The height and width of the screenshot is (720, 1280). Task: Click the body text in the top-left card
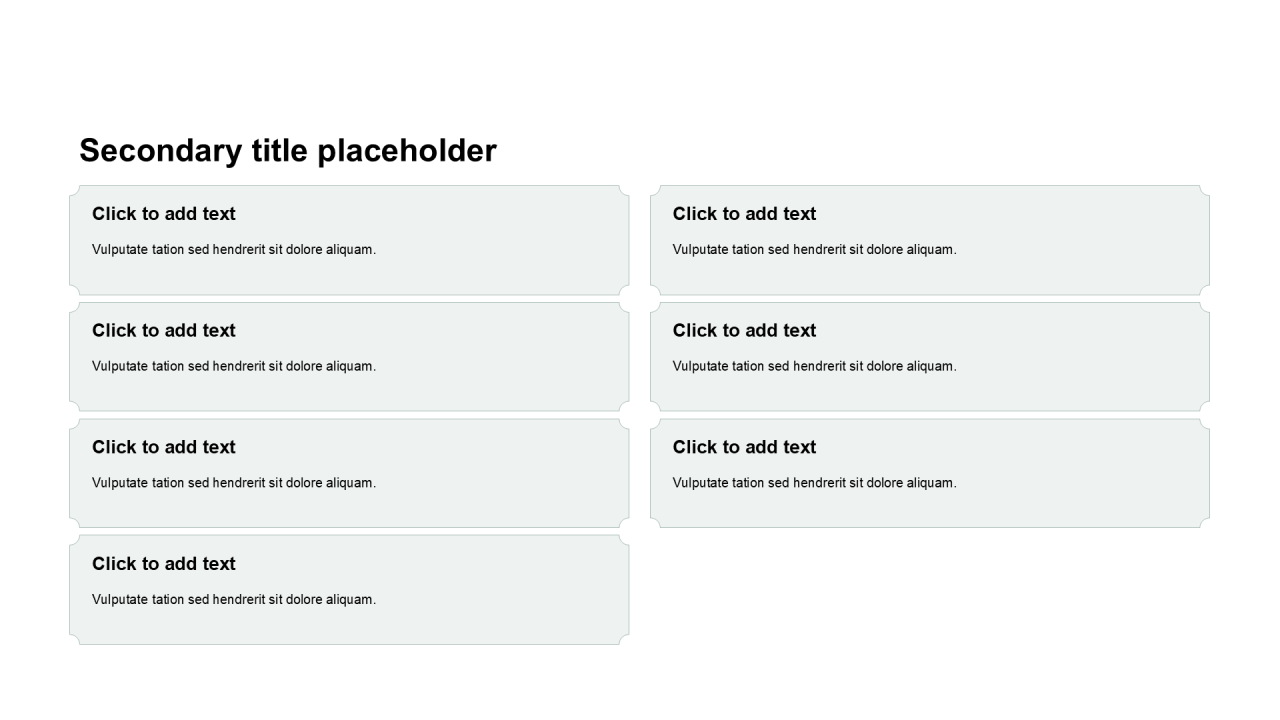tap(234, 250)
